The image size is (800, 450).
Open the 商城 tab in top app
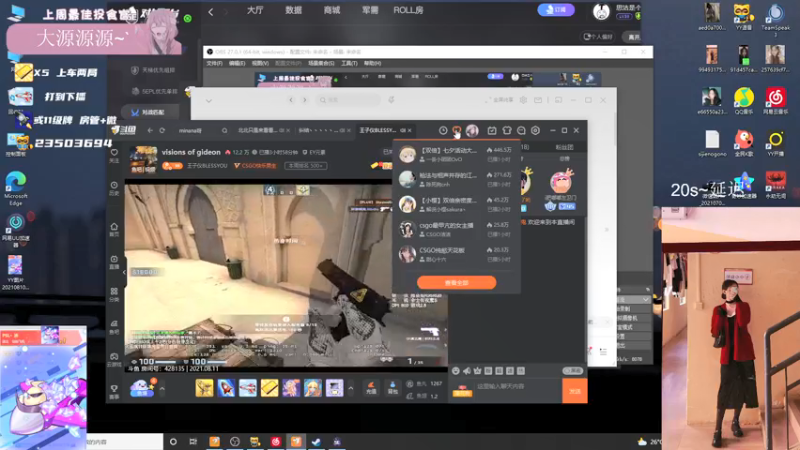332,10
